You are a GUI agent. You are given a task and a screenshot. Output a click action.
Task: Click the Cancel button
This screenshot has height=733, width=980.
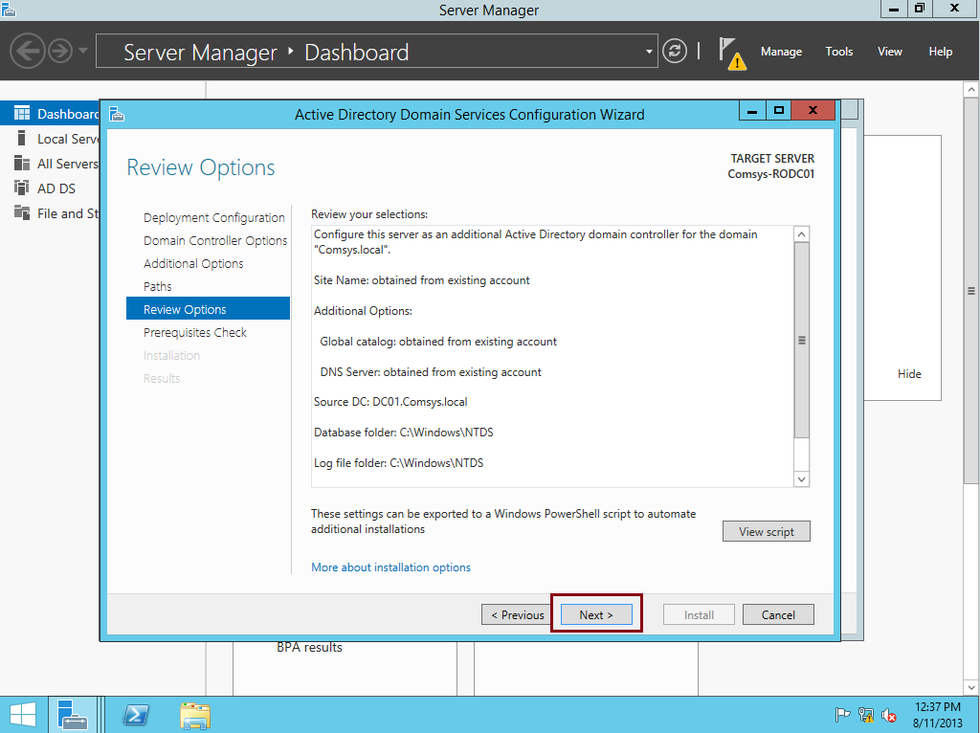point(778,615)
